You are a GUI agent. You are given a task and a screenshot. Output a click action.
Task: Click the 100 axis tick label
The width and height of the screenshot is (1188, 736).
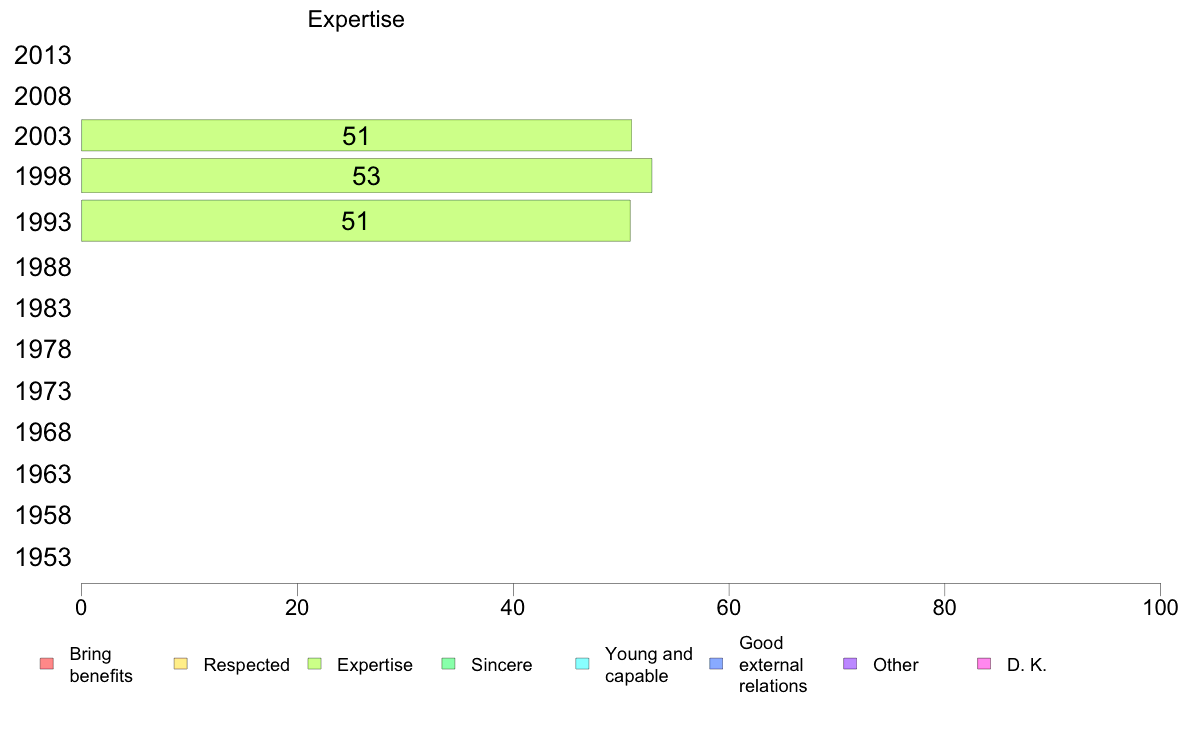pyautogui.click(x=1160, y=608)
